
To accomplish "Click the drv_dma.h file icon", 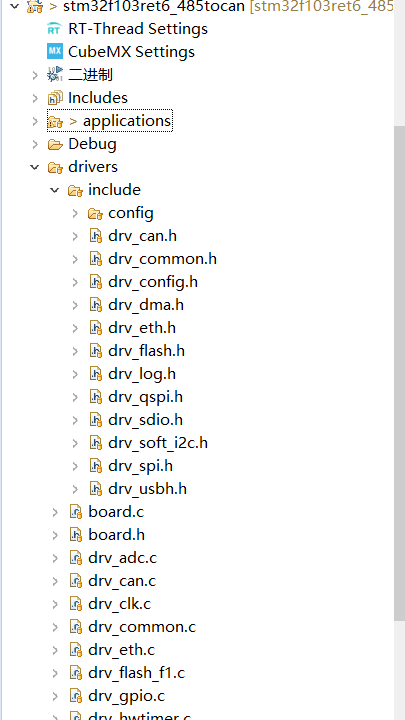I will tap(95, 305).
